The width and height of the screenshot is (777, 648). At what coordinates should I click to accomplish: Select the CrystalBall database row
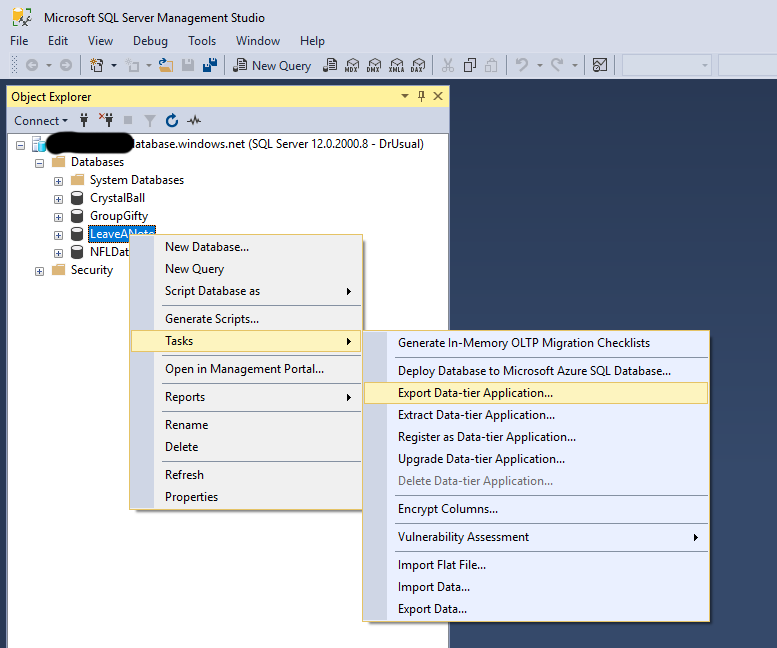click(x=117, y=198)
